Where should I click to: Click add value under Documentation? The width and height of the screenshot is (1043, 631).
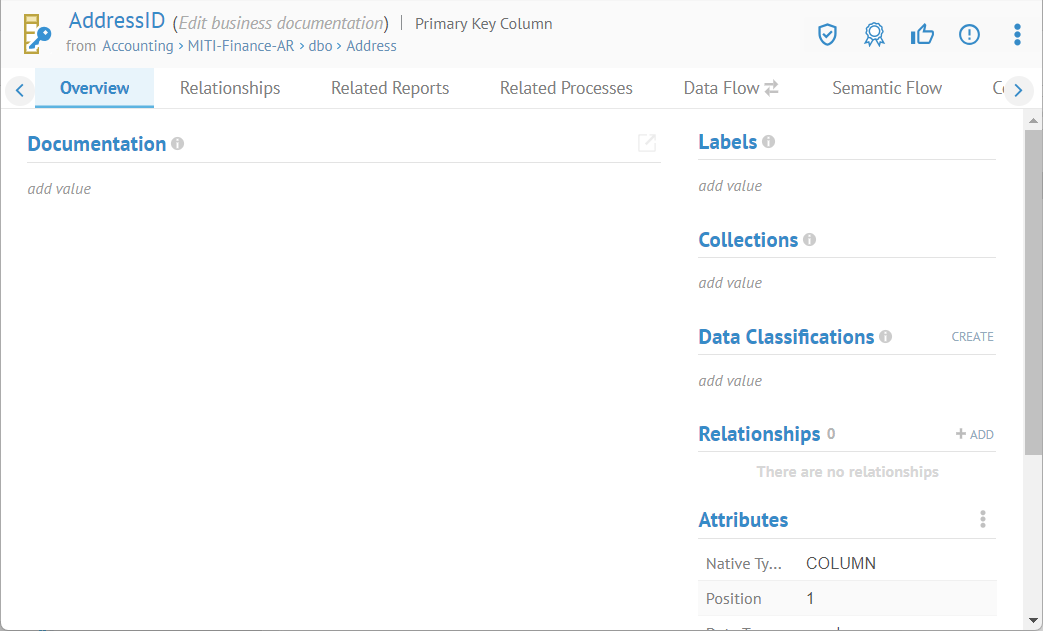pyautogui.click(x=59, y=188)
